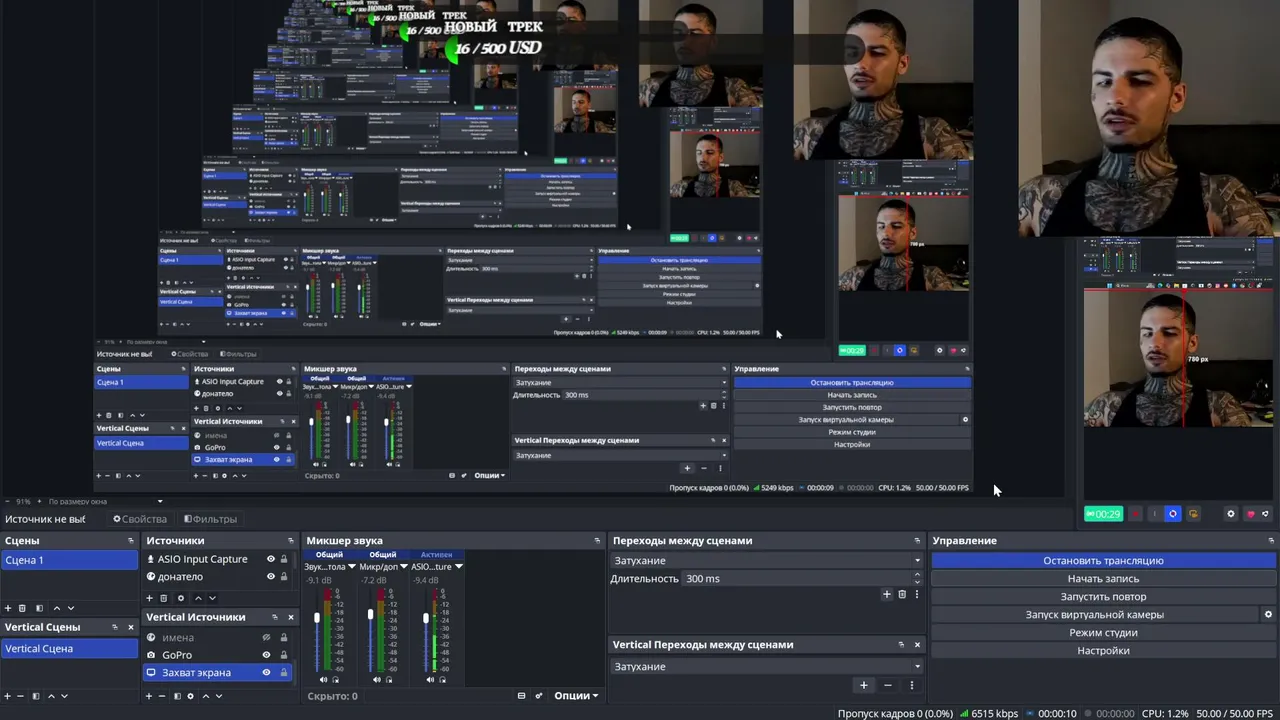
Task: Open the Опции menu in mixer
Action: (576, 696)
